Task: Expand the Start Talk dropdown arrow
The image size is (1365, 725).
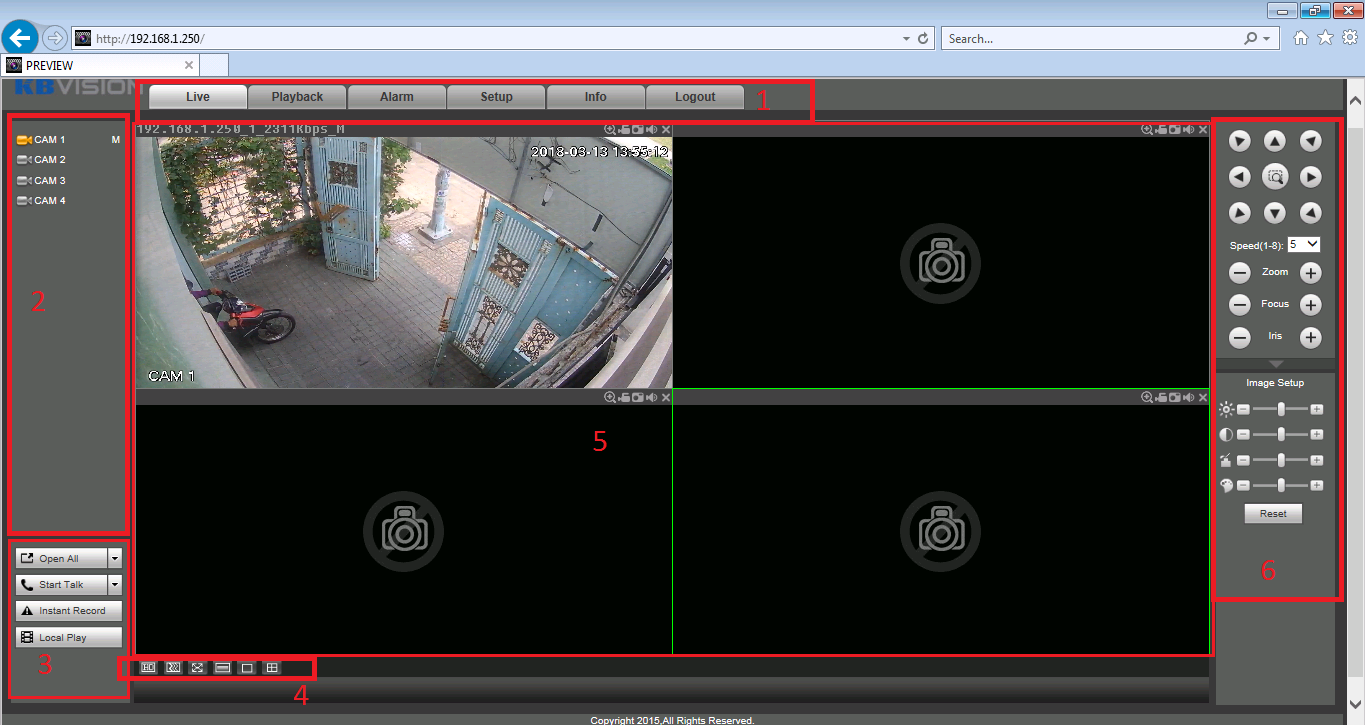Action: click(115, 584)
